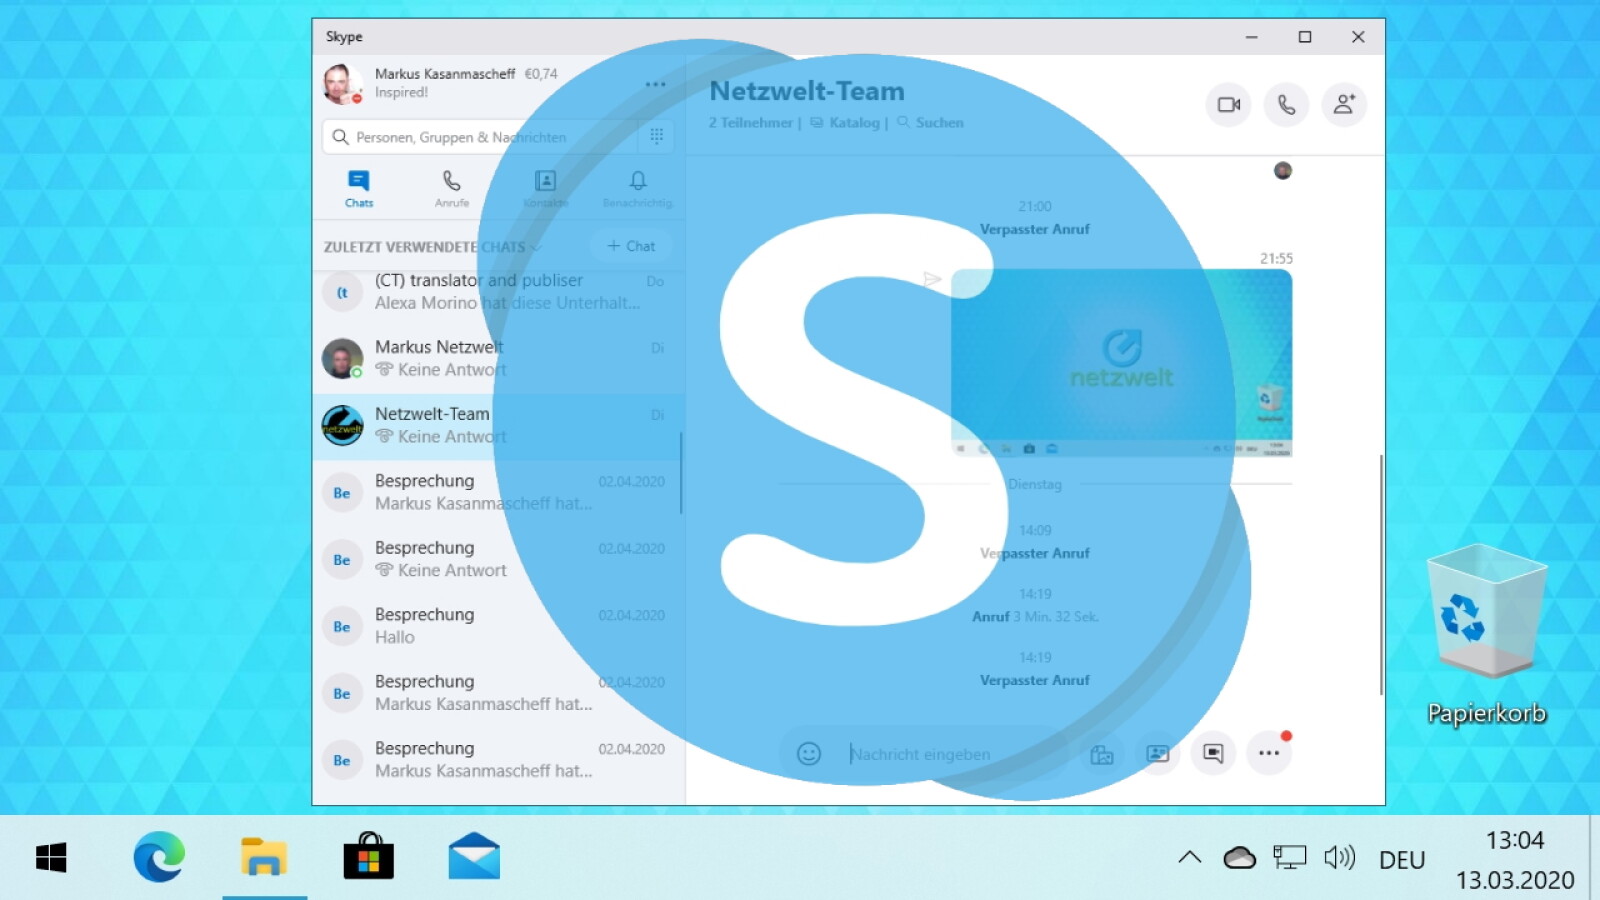The width and height of the screenshot is (1600, 900).
Task: Click the chat list scrollbar
Action: (x=681, y=473)
